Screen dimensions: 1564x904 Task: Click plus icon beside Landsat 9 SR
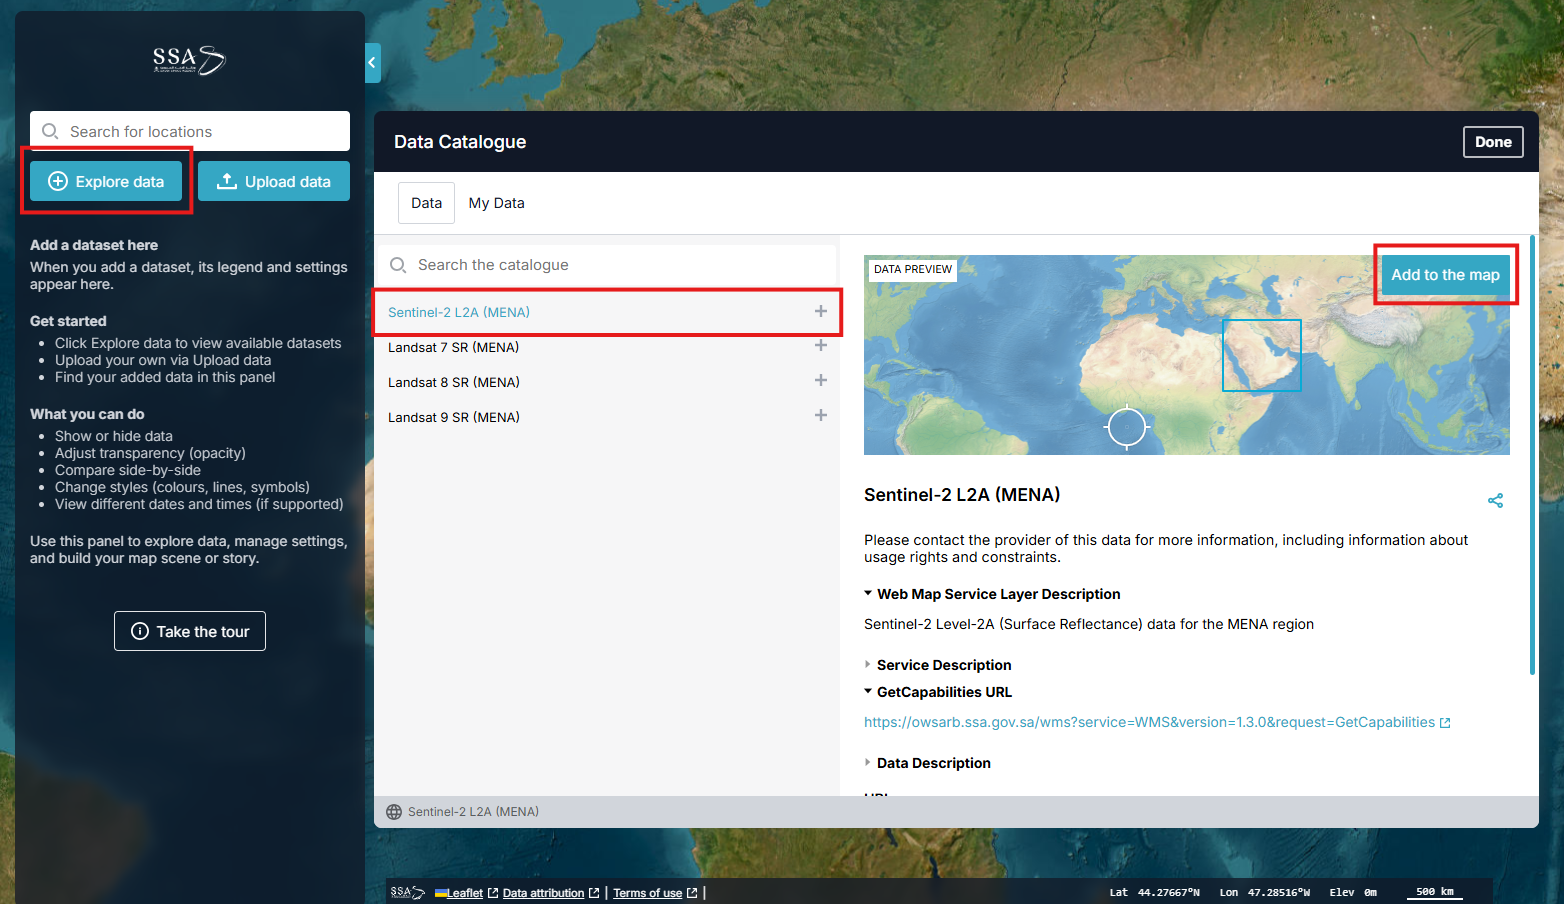point(820,416)
